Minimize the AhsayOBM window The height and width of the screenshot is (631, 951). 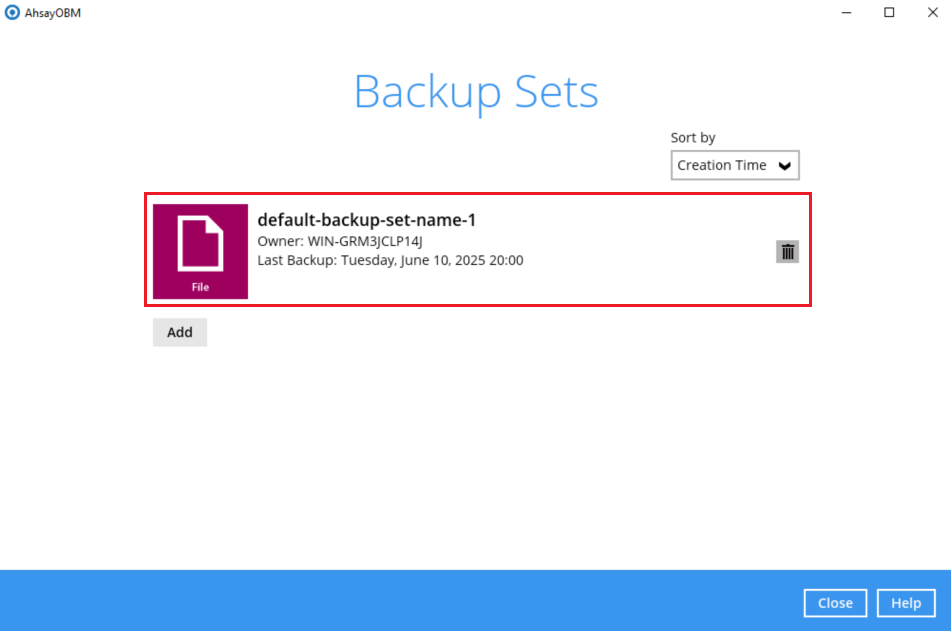click(x=846, y=13)
